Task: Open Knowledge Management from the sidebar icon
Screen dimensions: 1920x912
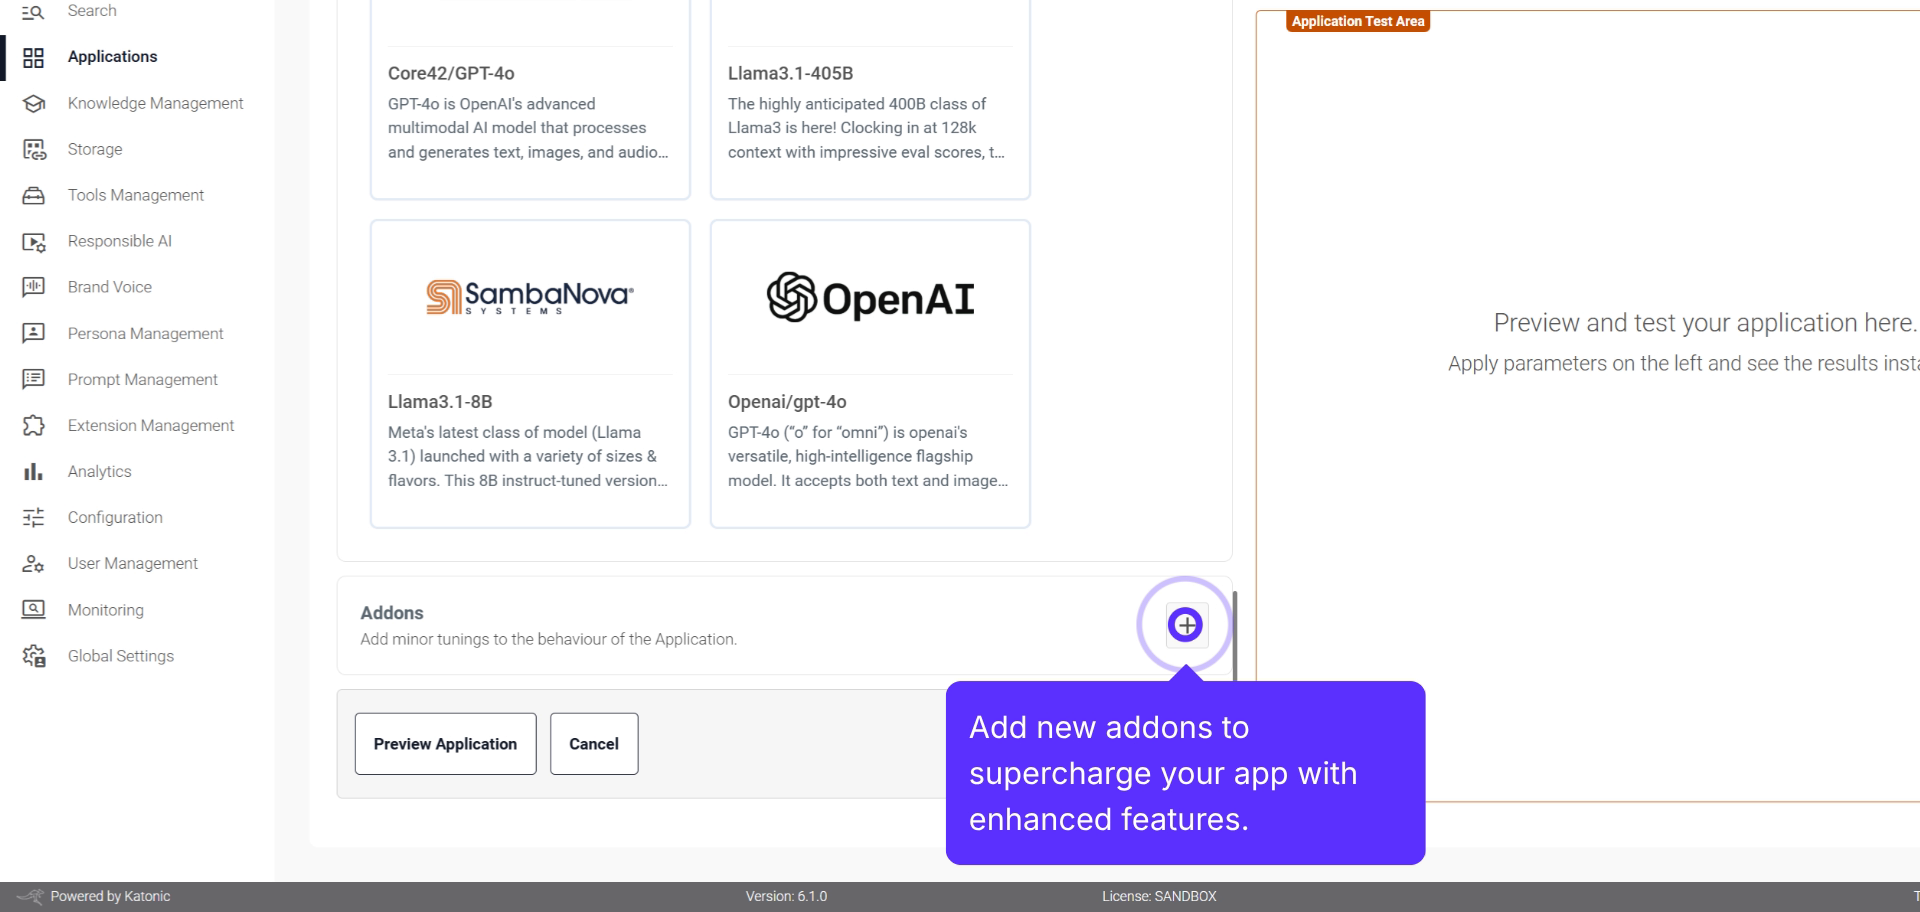Action: [33, 103]
